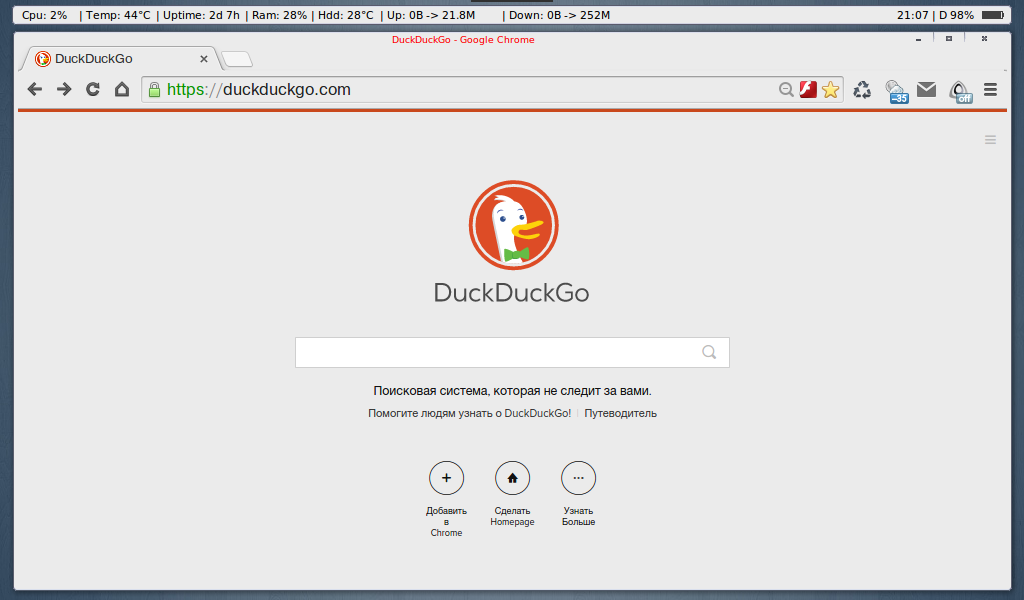Maximize the Chrome window

[949, 39]
